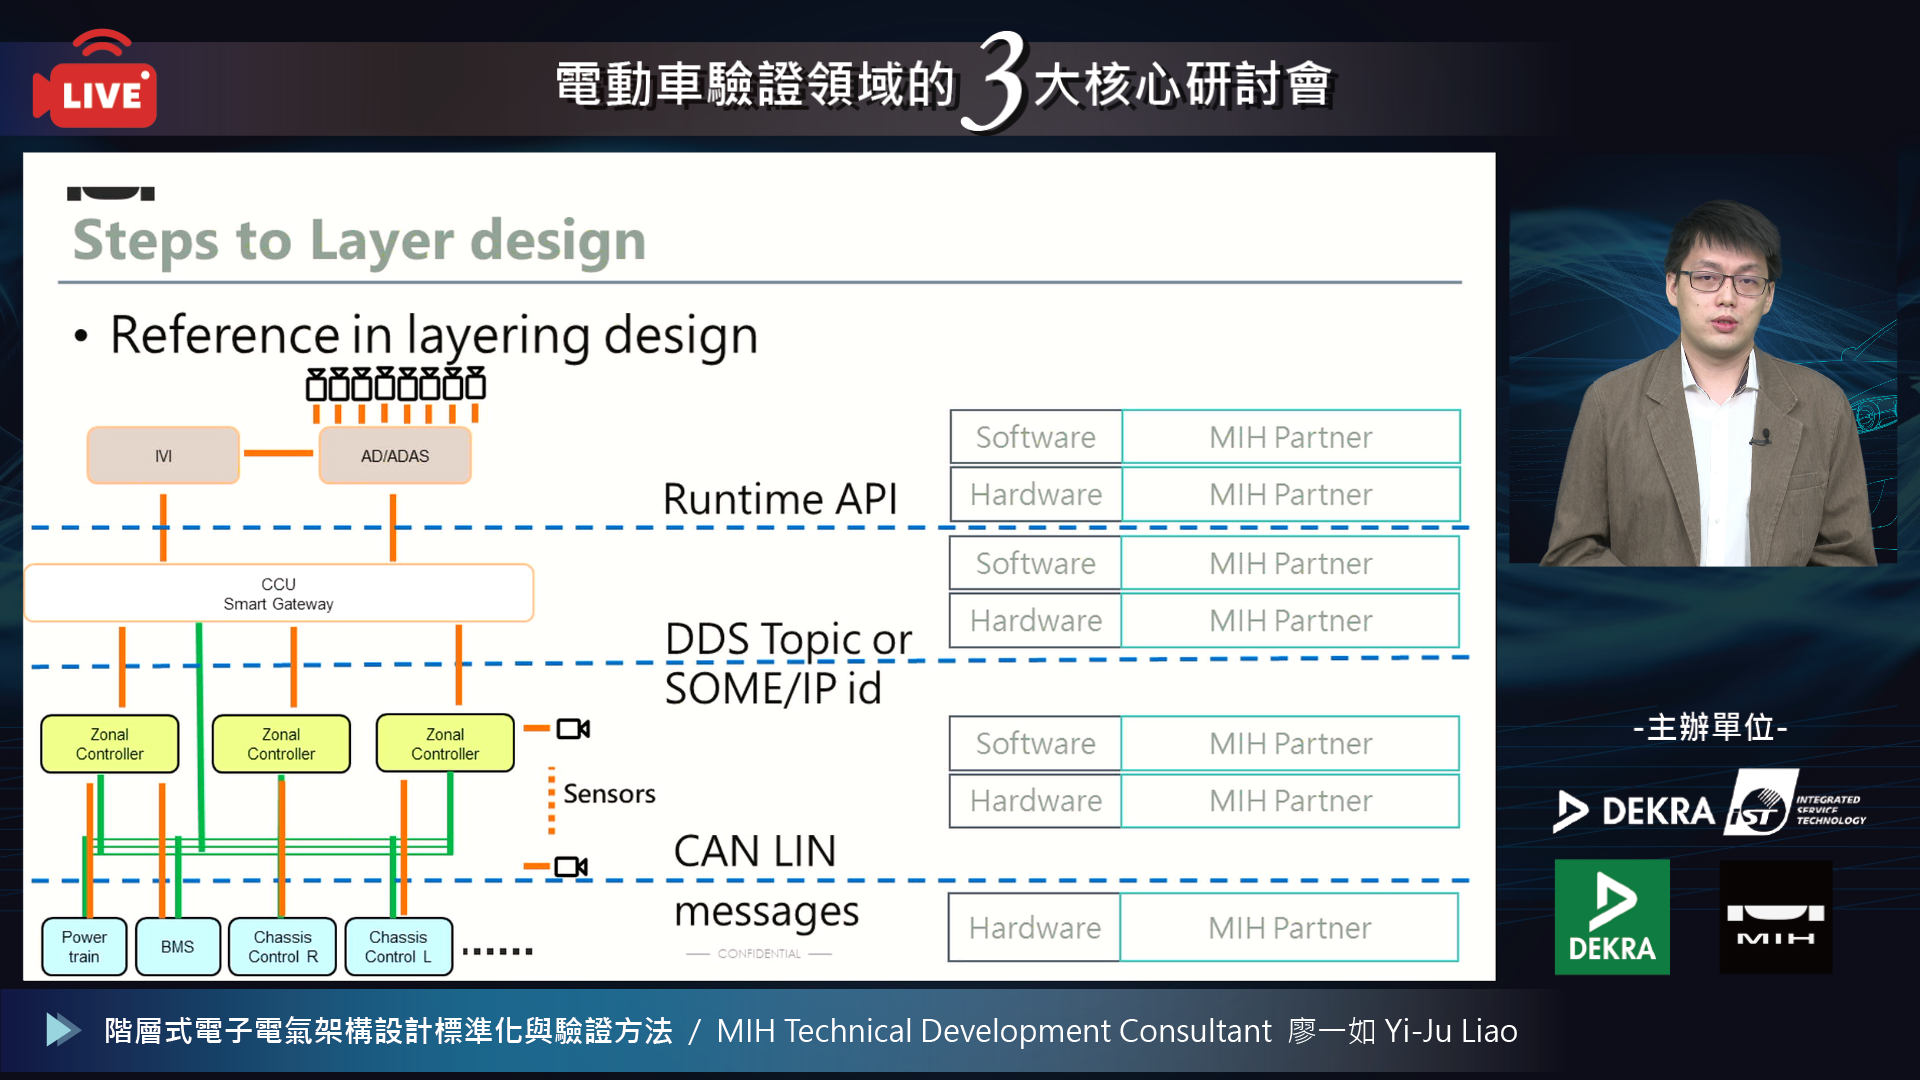Click the 'messages' text under CAN LIN
Image resolution: width=1920 pixels, height=1080 pixels.
click(766, 912)
